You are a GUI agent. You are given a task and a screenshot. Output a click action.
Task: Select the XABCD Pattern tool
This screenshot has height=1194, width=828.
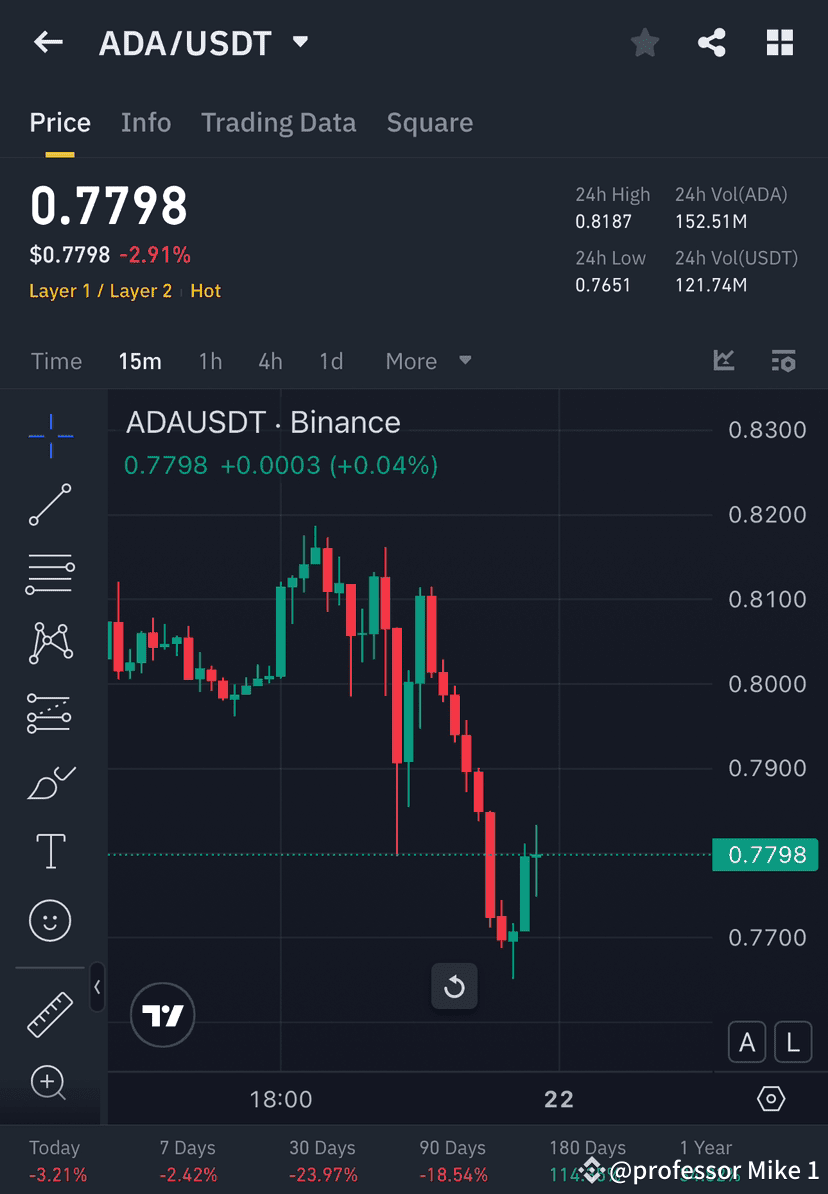[50, 643]
